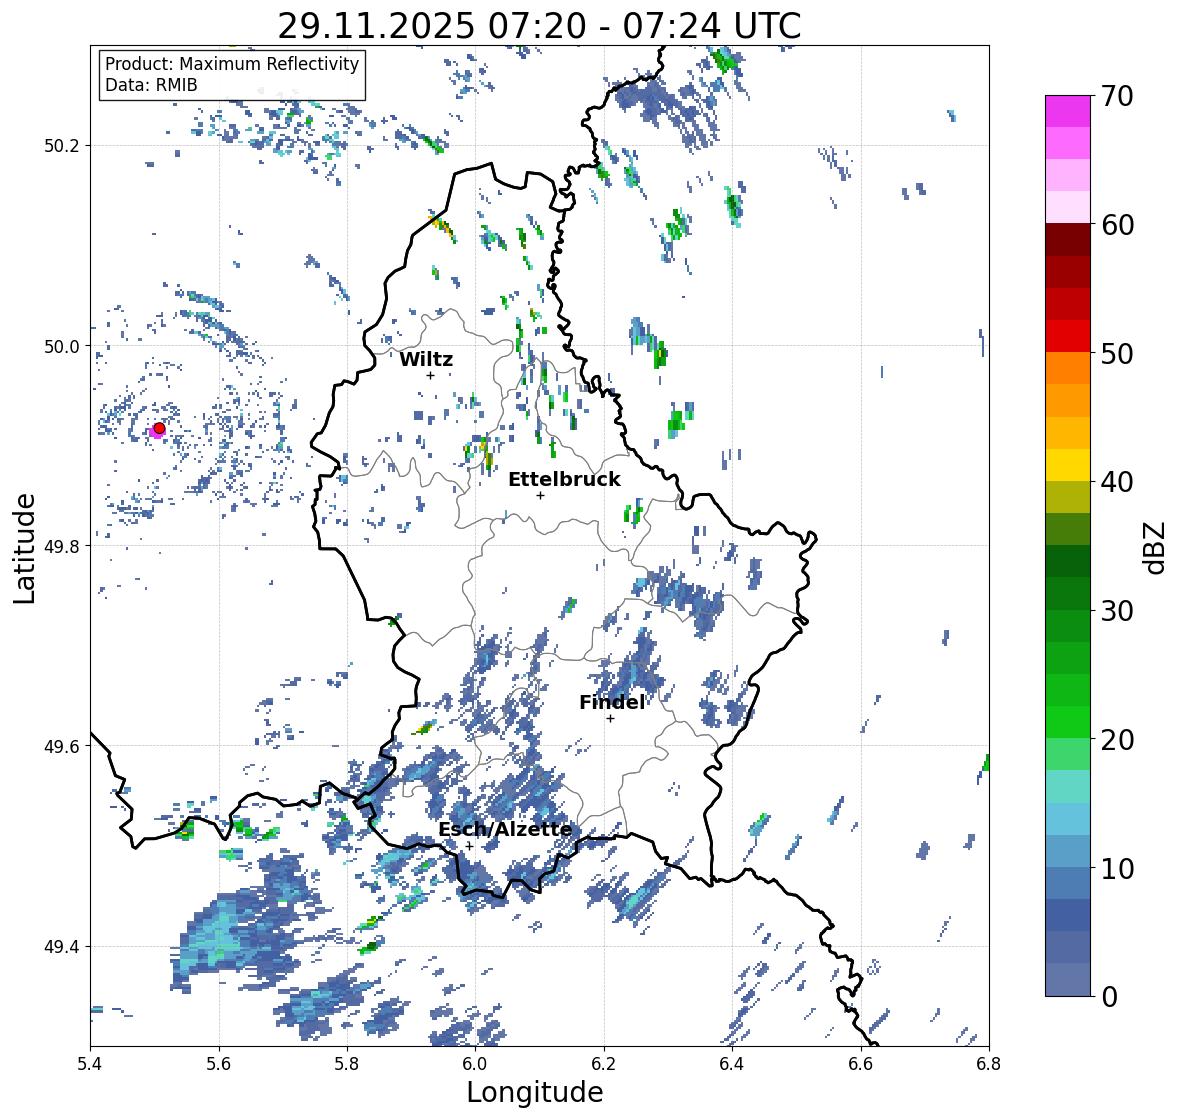Click the 5.4 longitude tick label
This screenshot has width=1179, height=1117.
(90, 1064)
